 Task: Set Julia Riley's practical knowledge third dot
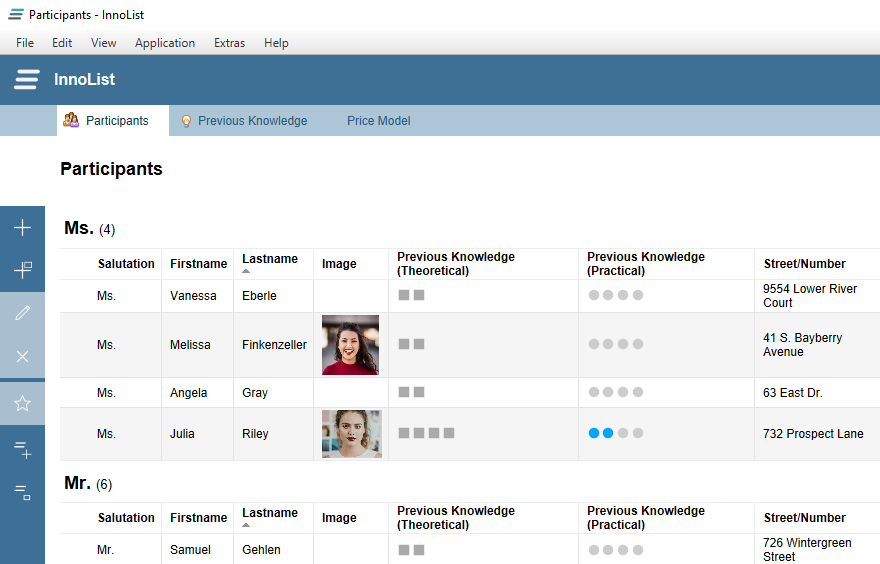pos(622,433)
